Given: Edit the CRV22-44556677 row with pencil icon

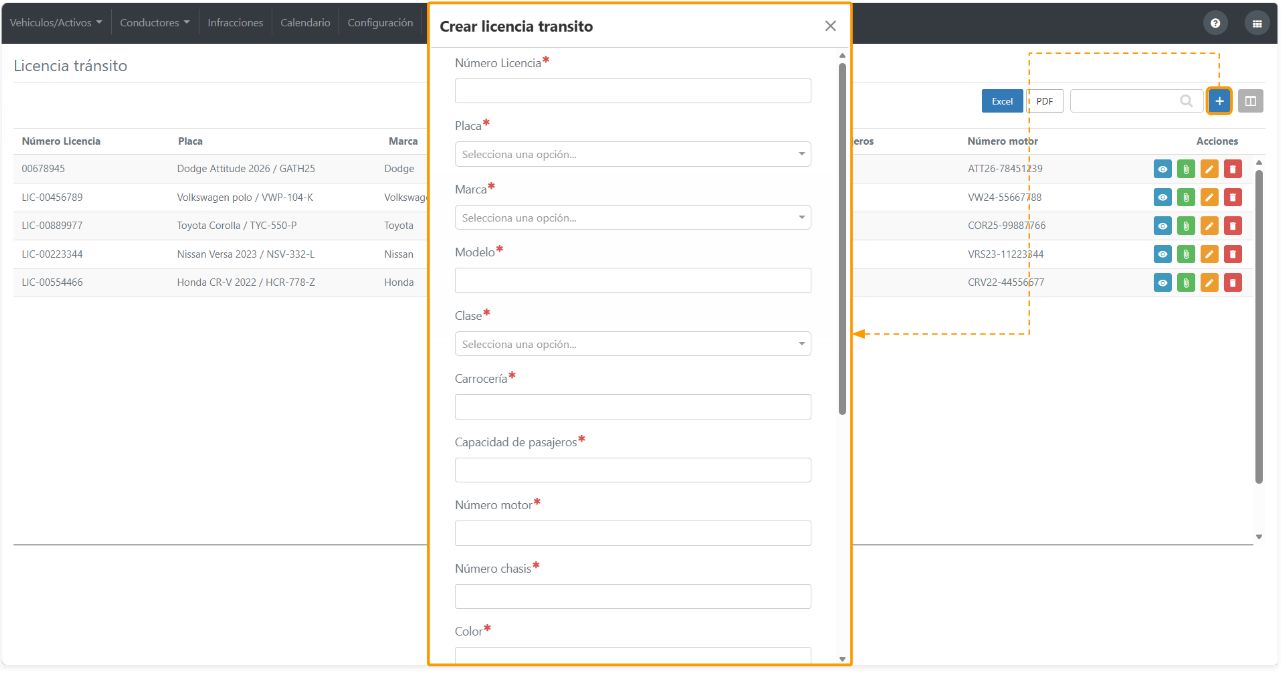Looking at the screenshot, I should click(1209, 283).
